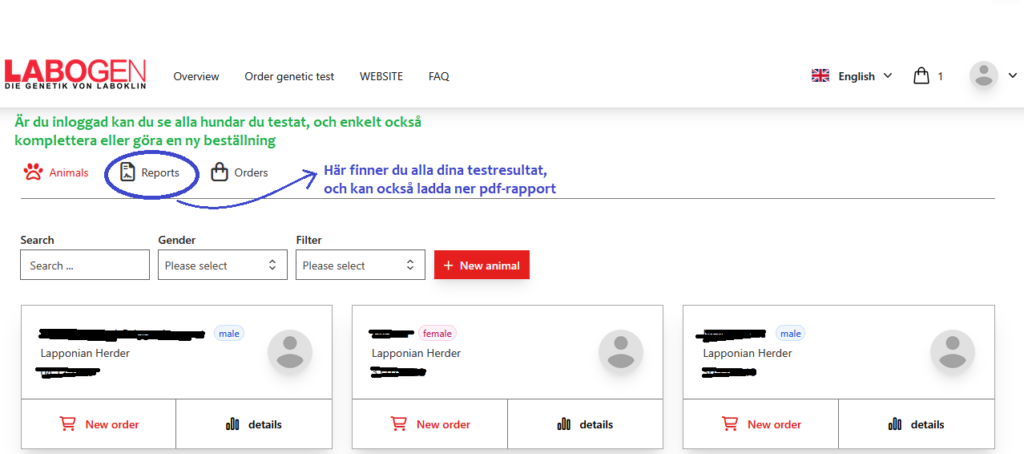This screenshot has height=454, width=1024.
Task: Click the user account avatar in header
Action: point(984,76)
